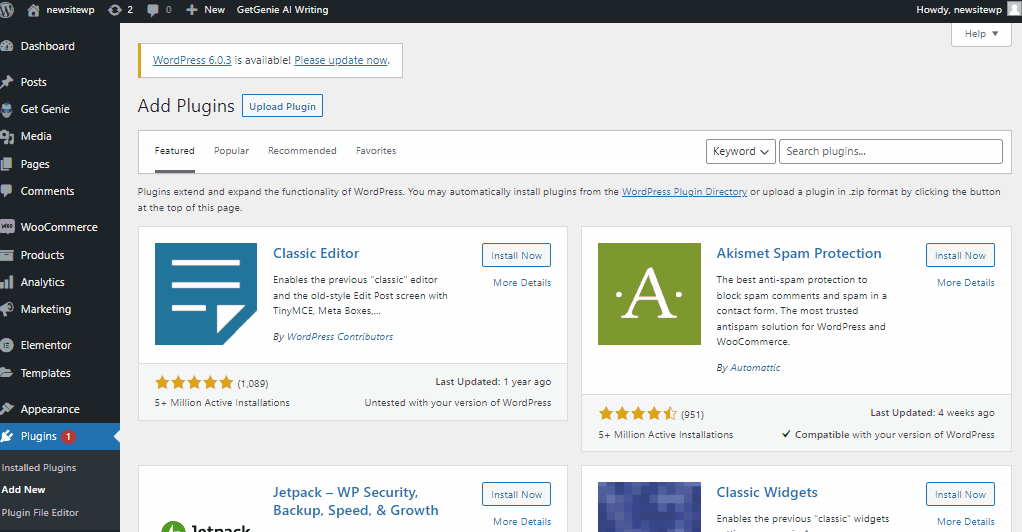Open Plugin File Editor submenu item
This screenshot has width=1022, height=532.
[x=40, y=512]
